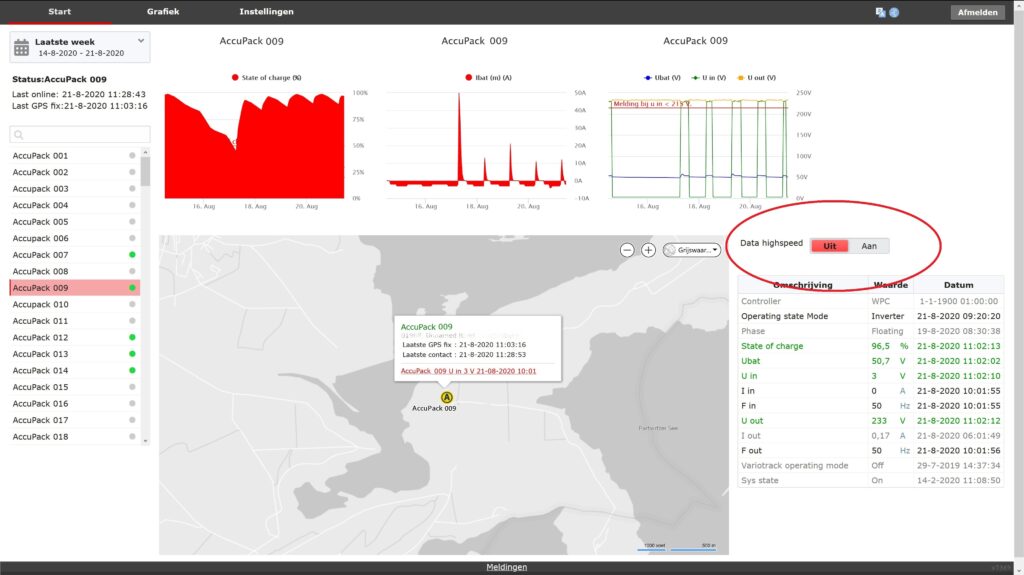Click the AccuPack list scrollbar down arrow

tap(145, 440)
